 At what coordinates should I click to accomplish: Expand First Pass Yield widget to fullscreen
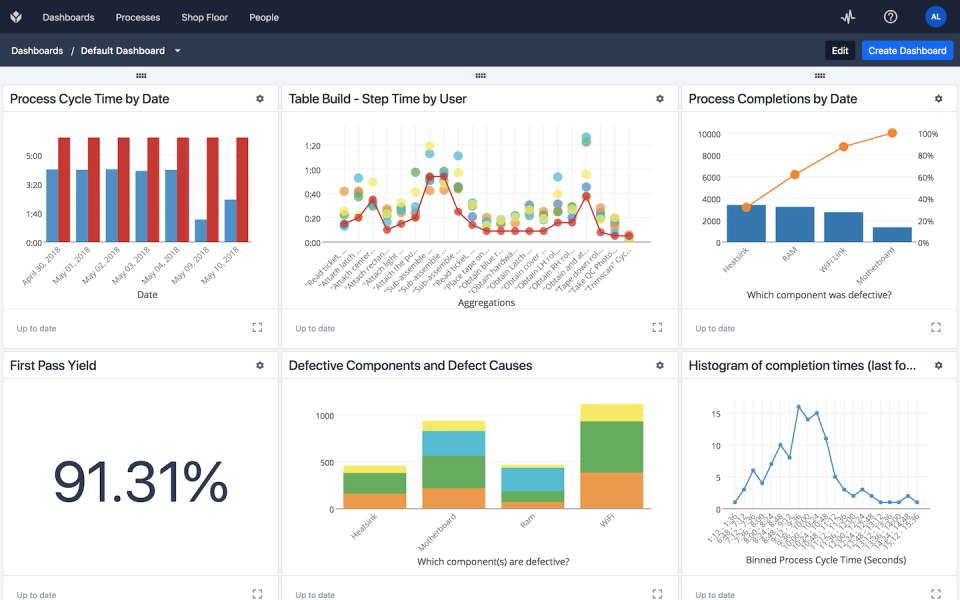[x=257, y=592]
